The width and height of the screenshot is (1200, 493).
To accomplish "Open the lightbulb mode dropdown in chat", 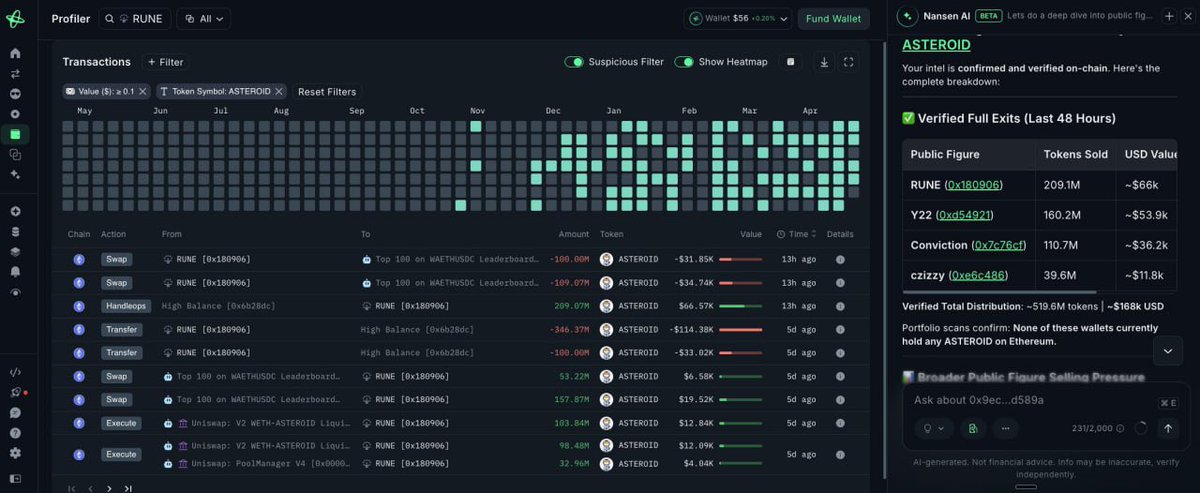I will pos(933,428).
